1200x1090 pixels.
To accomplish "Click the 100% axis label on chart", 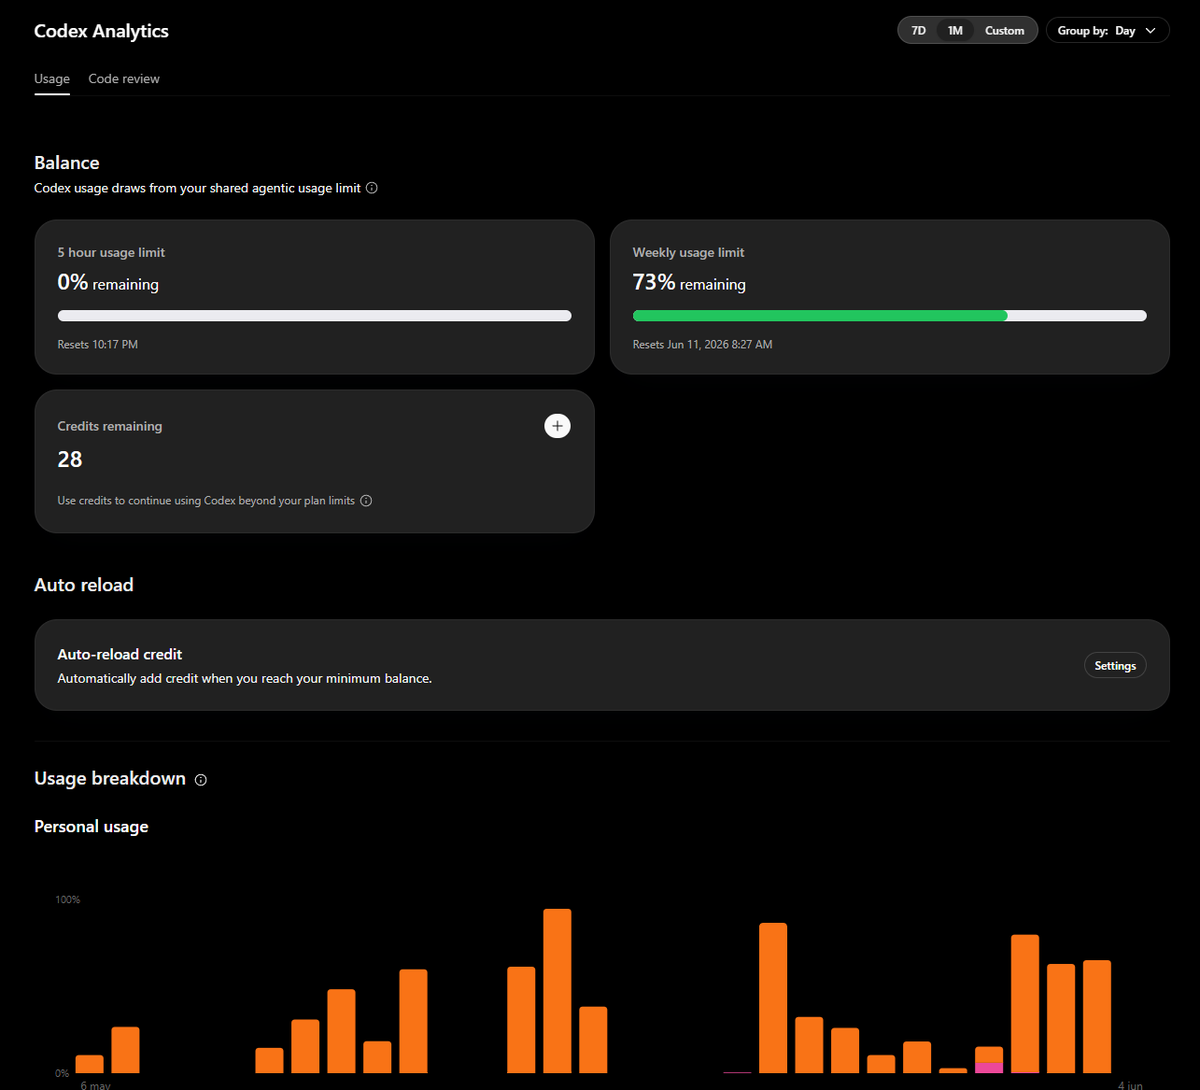I will (x=68, y=900).
